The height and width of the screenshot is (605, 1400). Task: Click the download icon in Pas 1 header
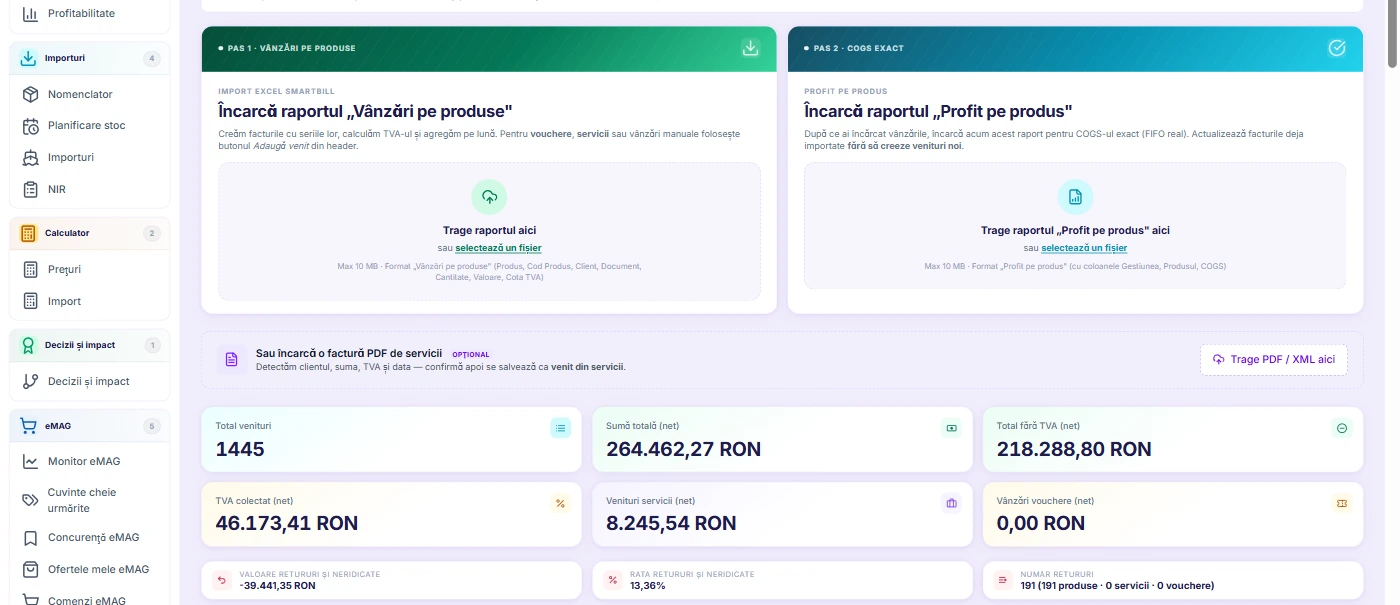pyautogui.click(x=750, y=48)
